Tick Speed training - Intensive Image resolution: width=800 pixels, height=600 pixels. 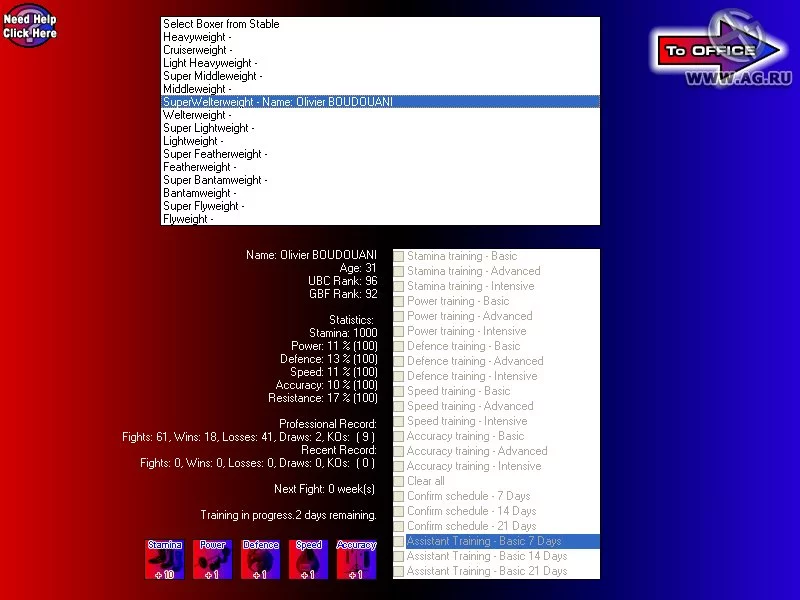click(x=399, y=421)
